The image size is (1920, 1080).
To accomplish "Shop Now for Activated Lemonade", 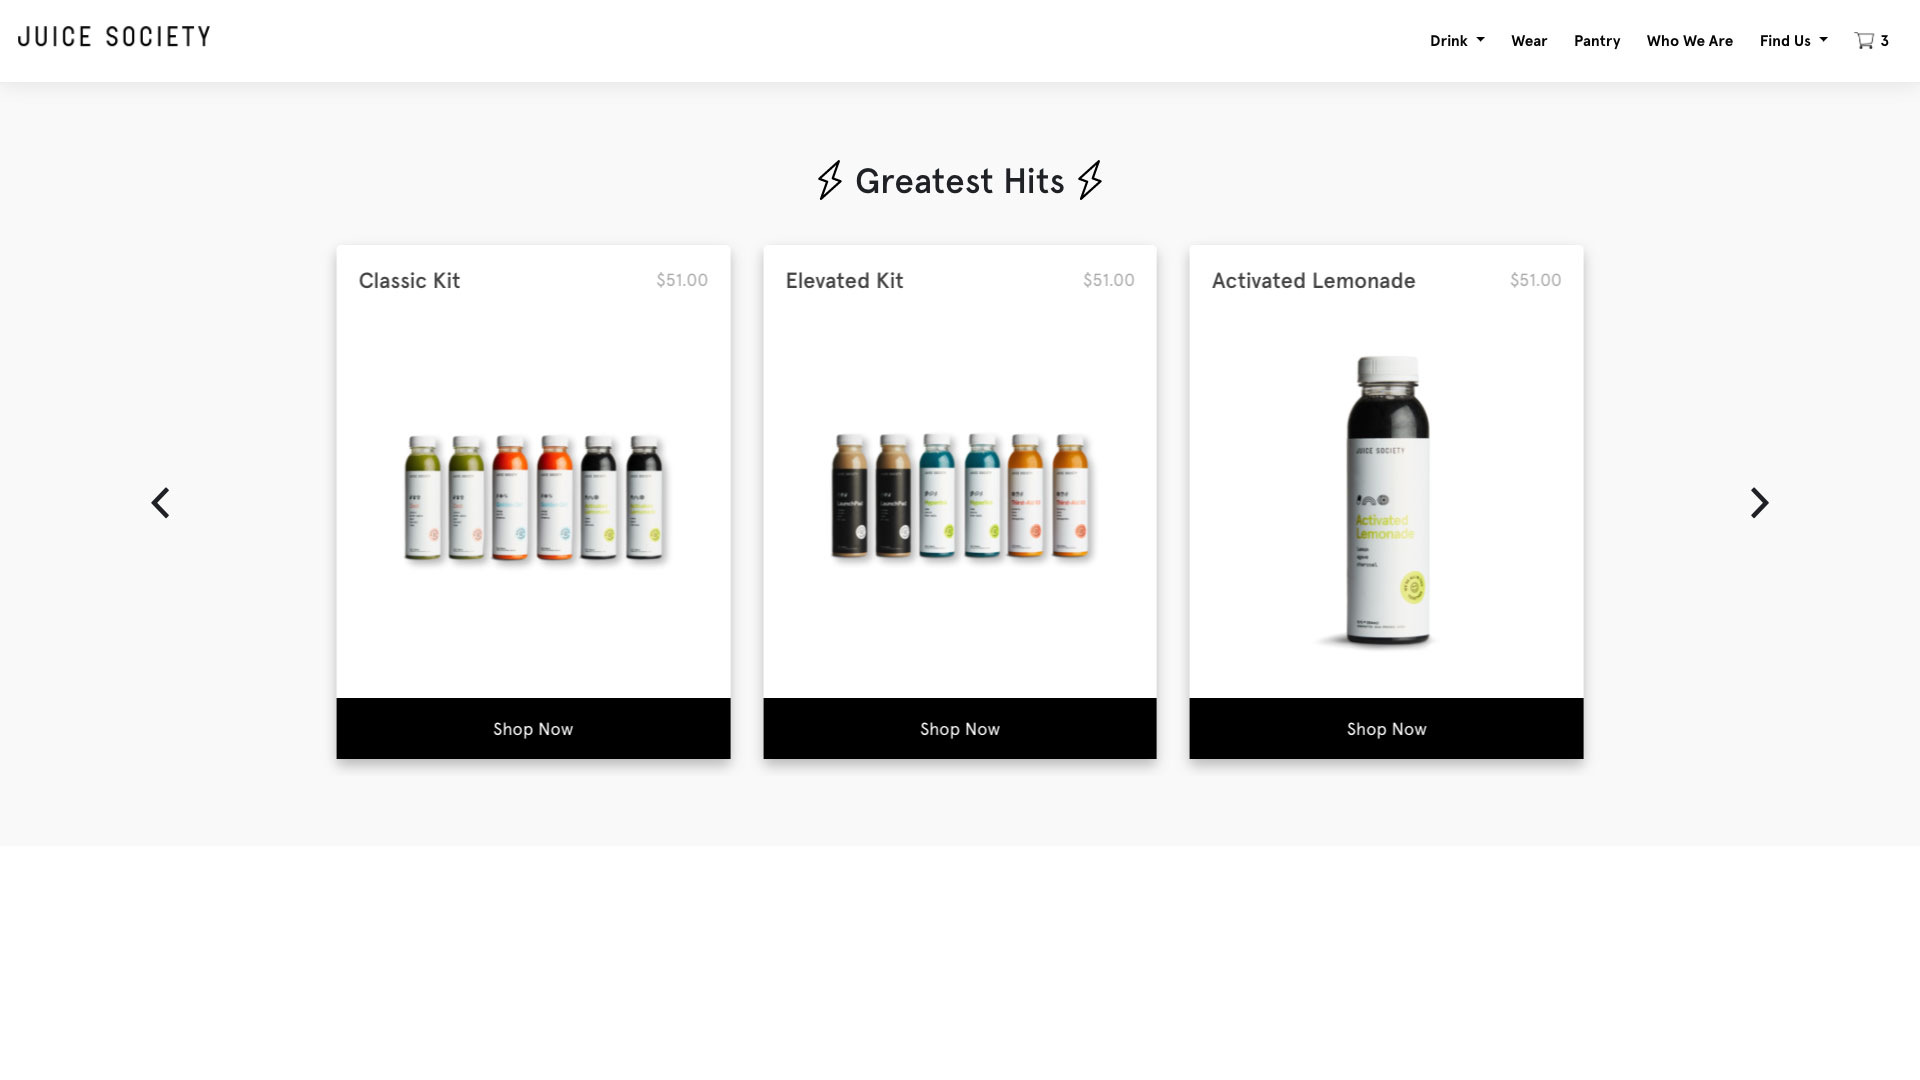I will click(1386, 729).
